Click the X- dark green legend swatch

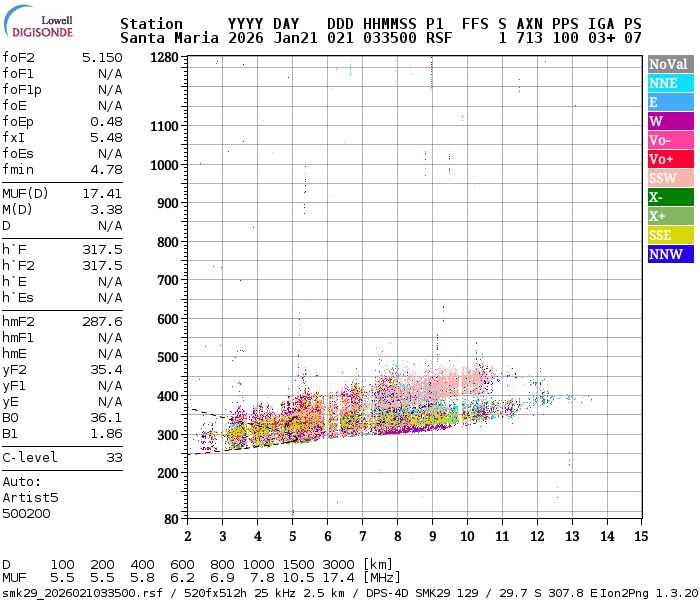click(x=671, y=197)
